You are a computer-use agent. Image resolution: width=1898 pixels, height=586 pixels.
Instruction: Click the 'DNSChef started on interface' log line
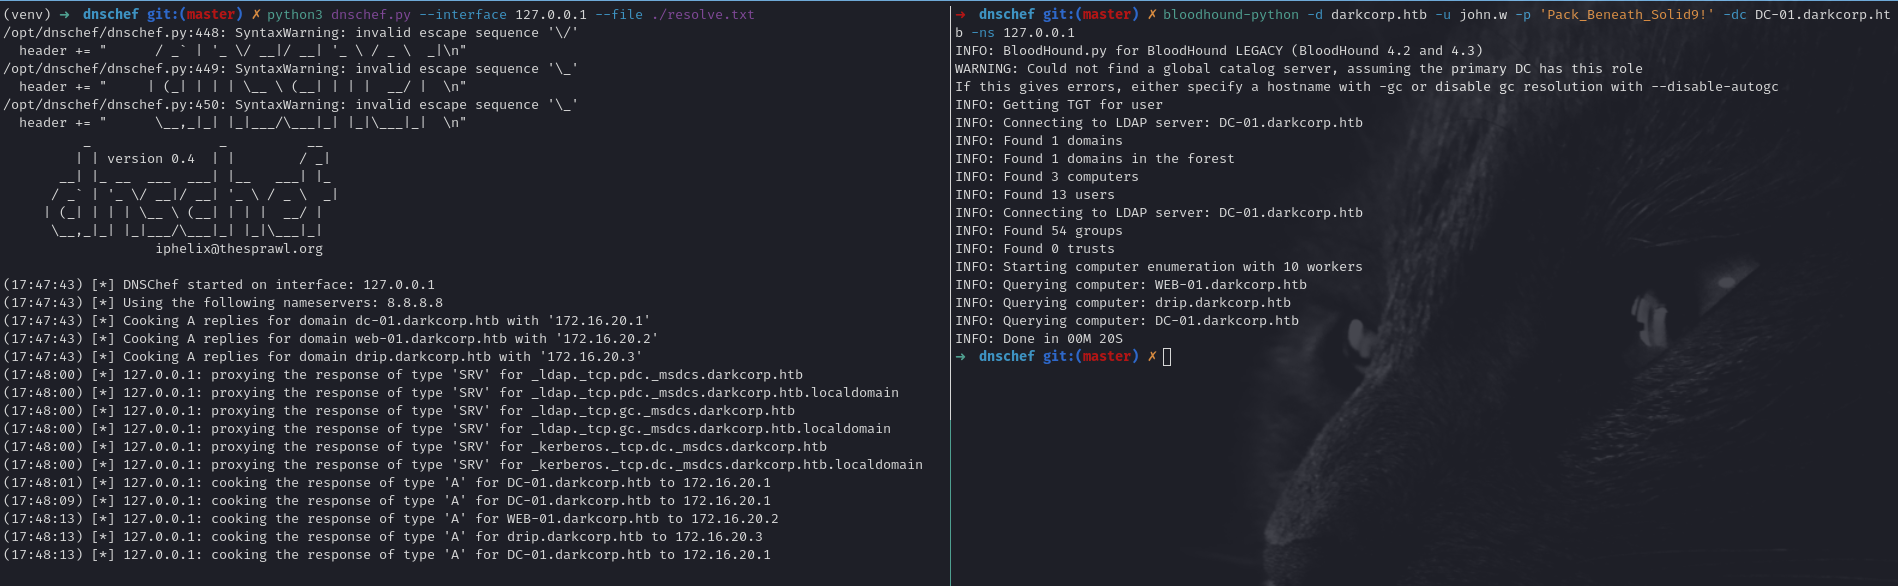219,285
